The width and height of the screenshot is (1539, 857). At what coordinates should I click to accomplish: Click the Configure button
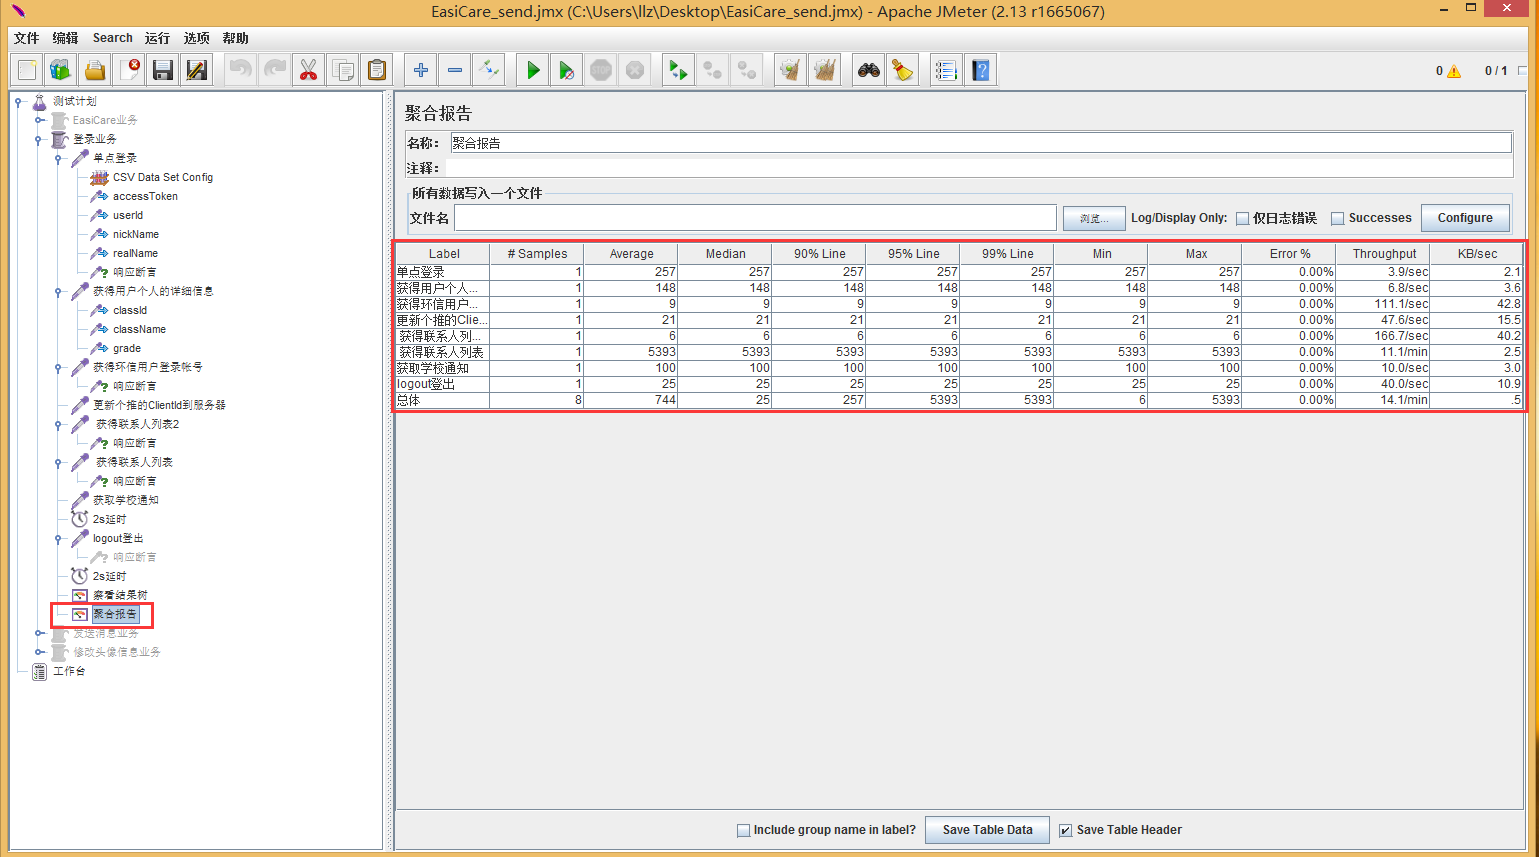coord(1465,218)
